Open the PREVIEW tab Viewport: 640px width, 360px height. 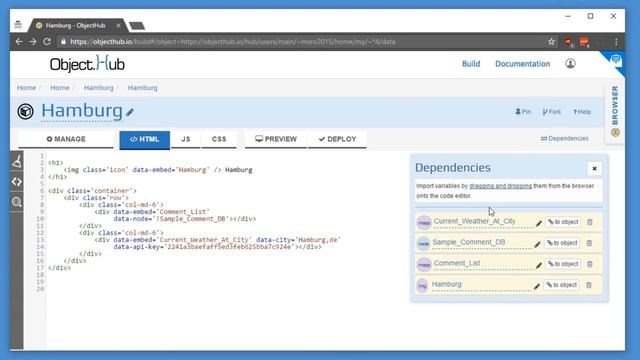(276, 139)
